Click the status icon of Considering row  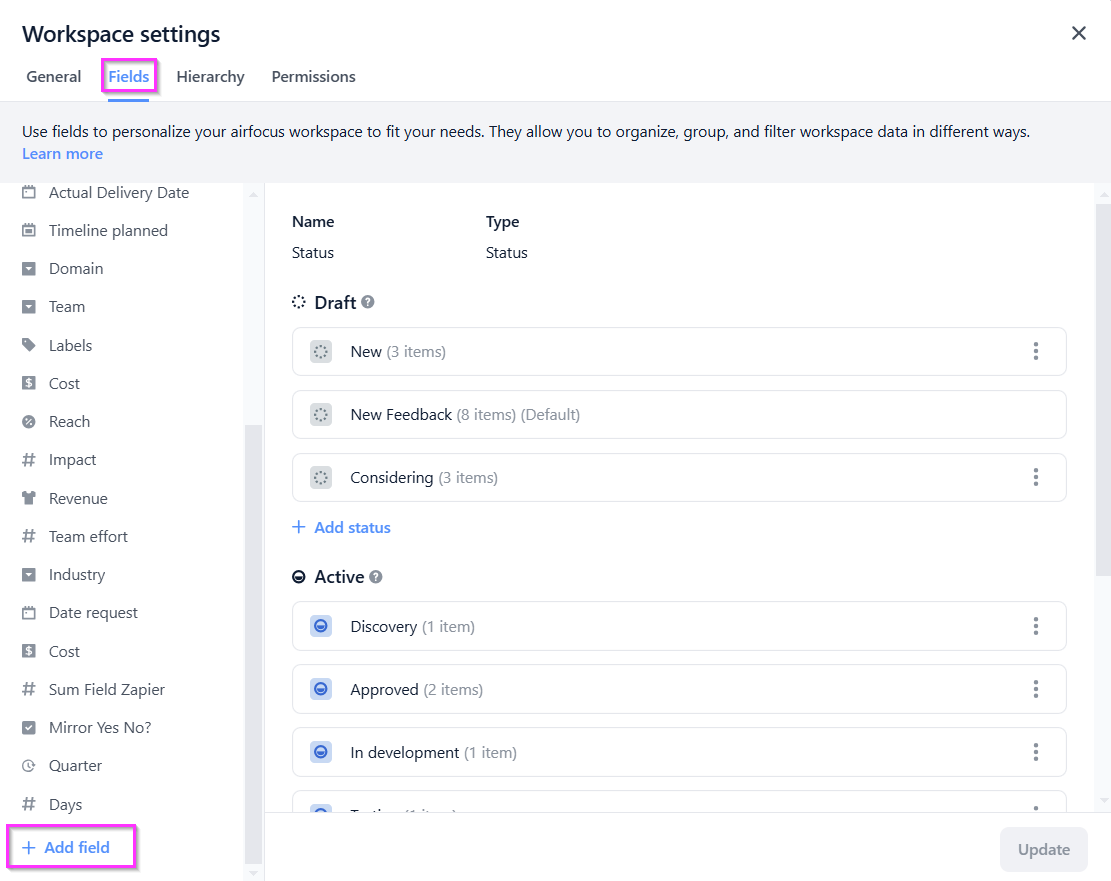[321, 478]
